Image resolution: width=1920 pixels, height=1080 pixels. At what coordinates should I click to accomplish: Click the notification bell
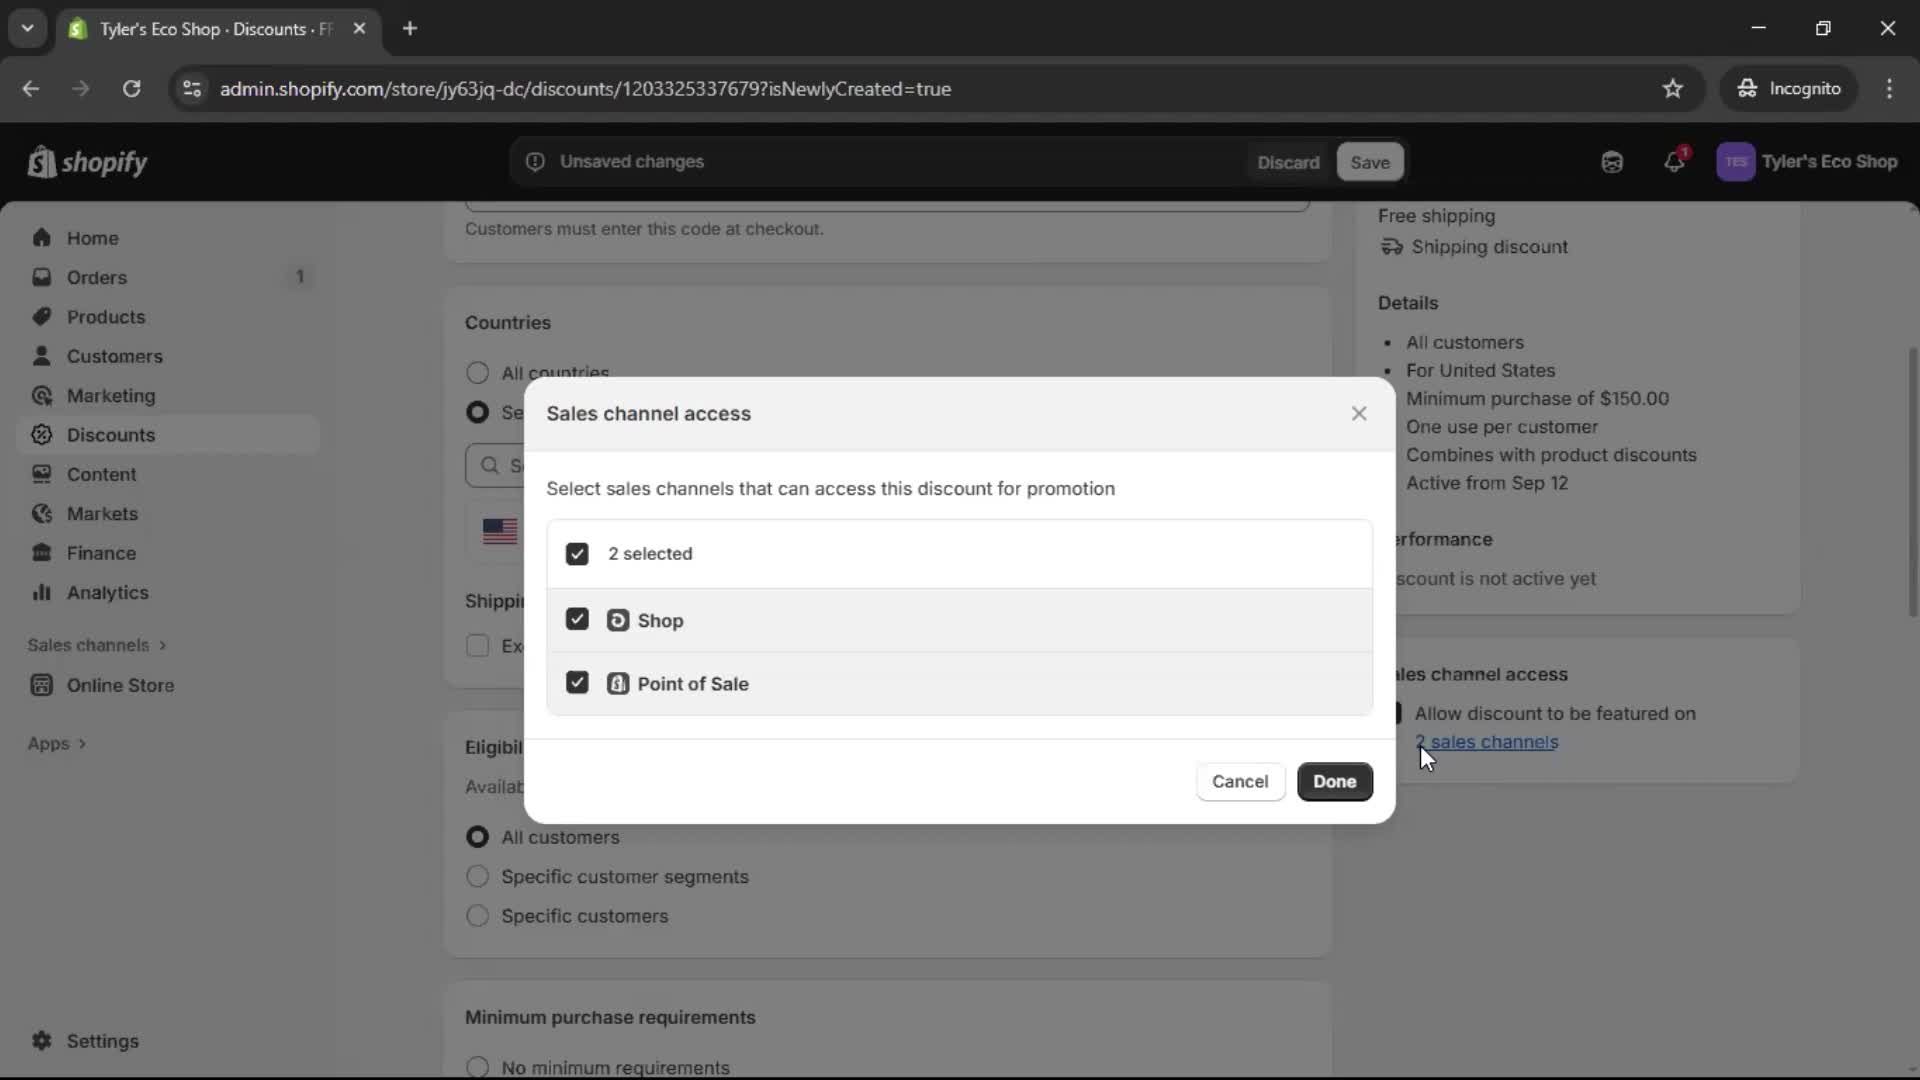pos(1675,162)
